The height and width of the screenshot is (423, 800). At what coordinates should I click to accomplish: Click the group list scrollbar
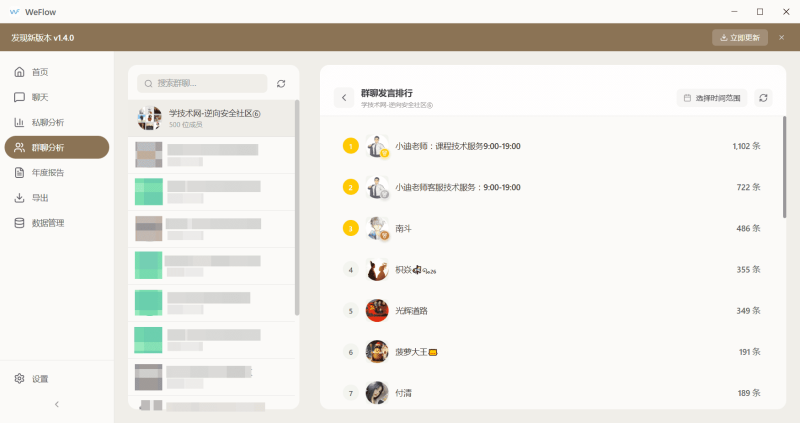coord(297,208)
